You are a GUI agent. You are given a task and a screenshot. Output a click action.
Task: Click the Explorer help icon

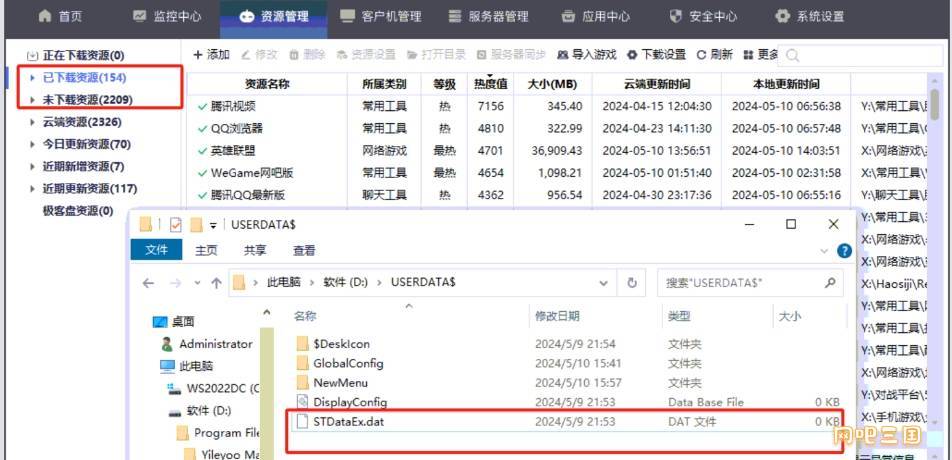pyautogui.click(x=844, y=251)
